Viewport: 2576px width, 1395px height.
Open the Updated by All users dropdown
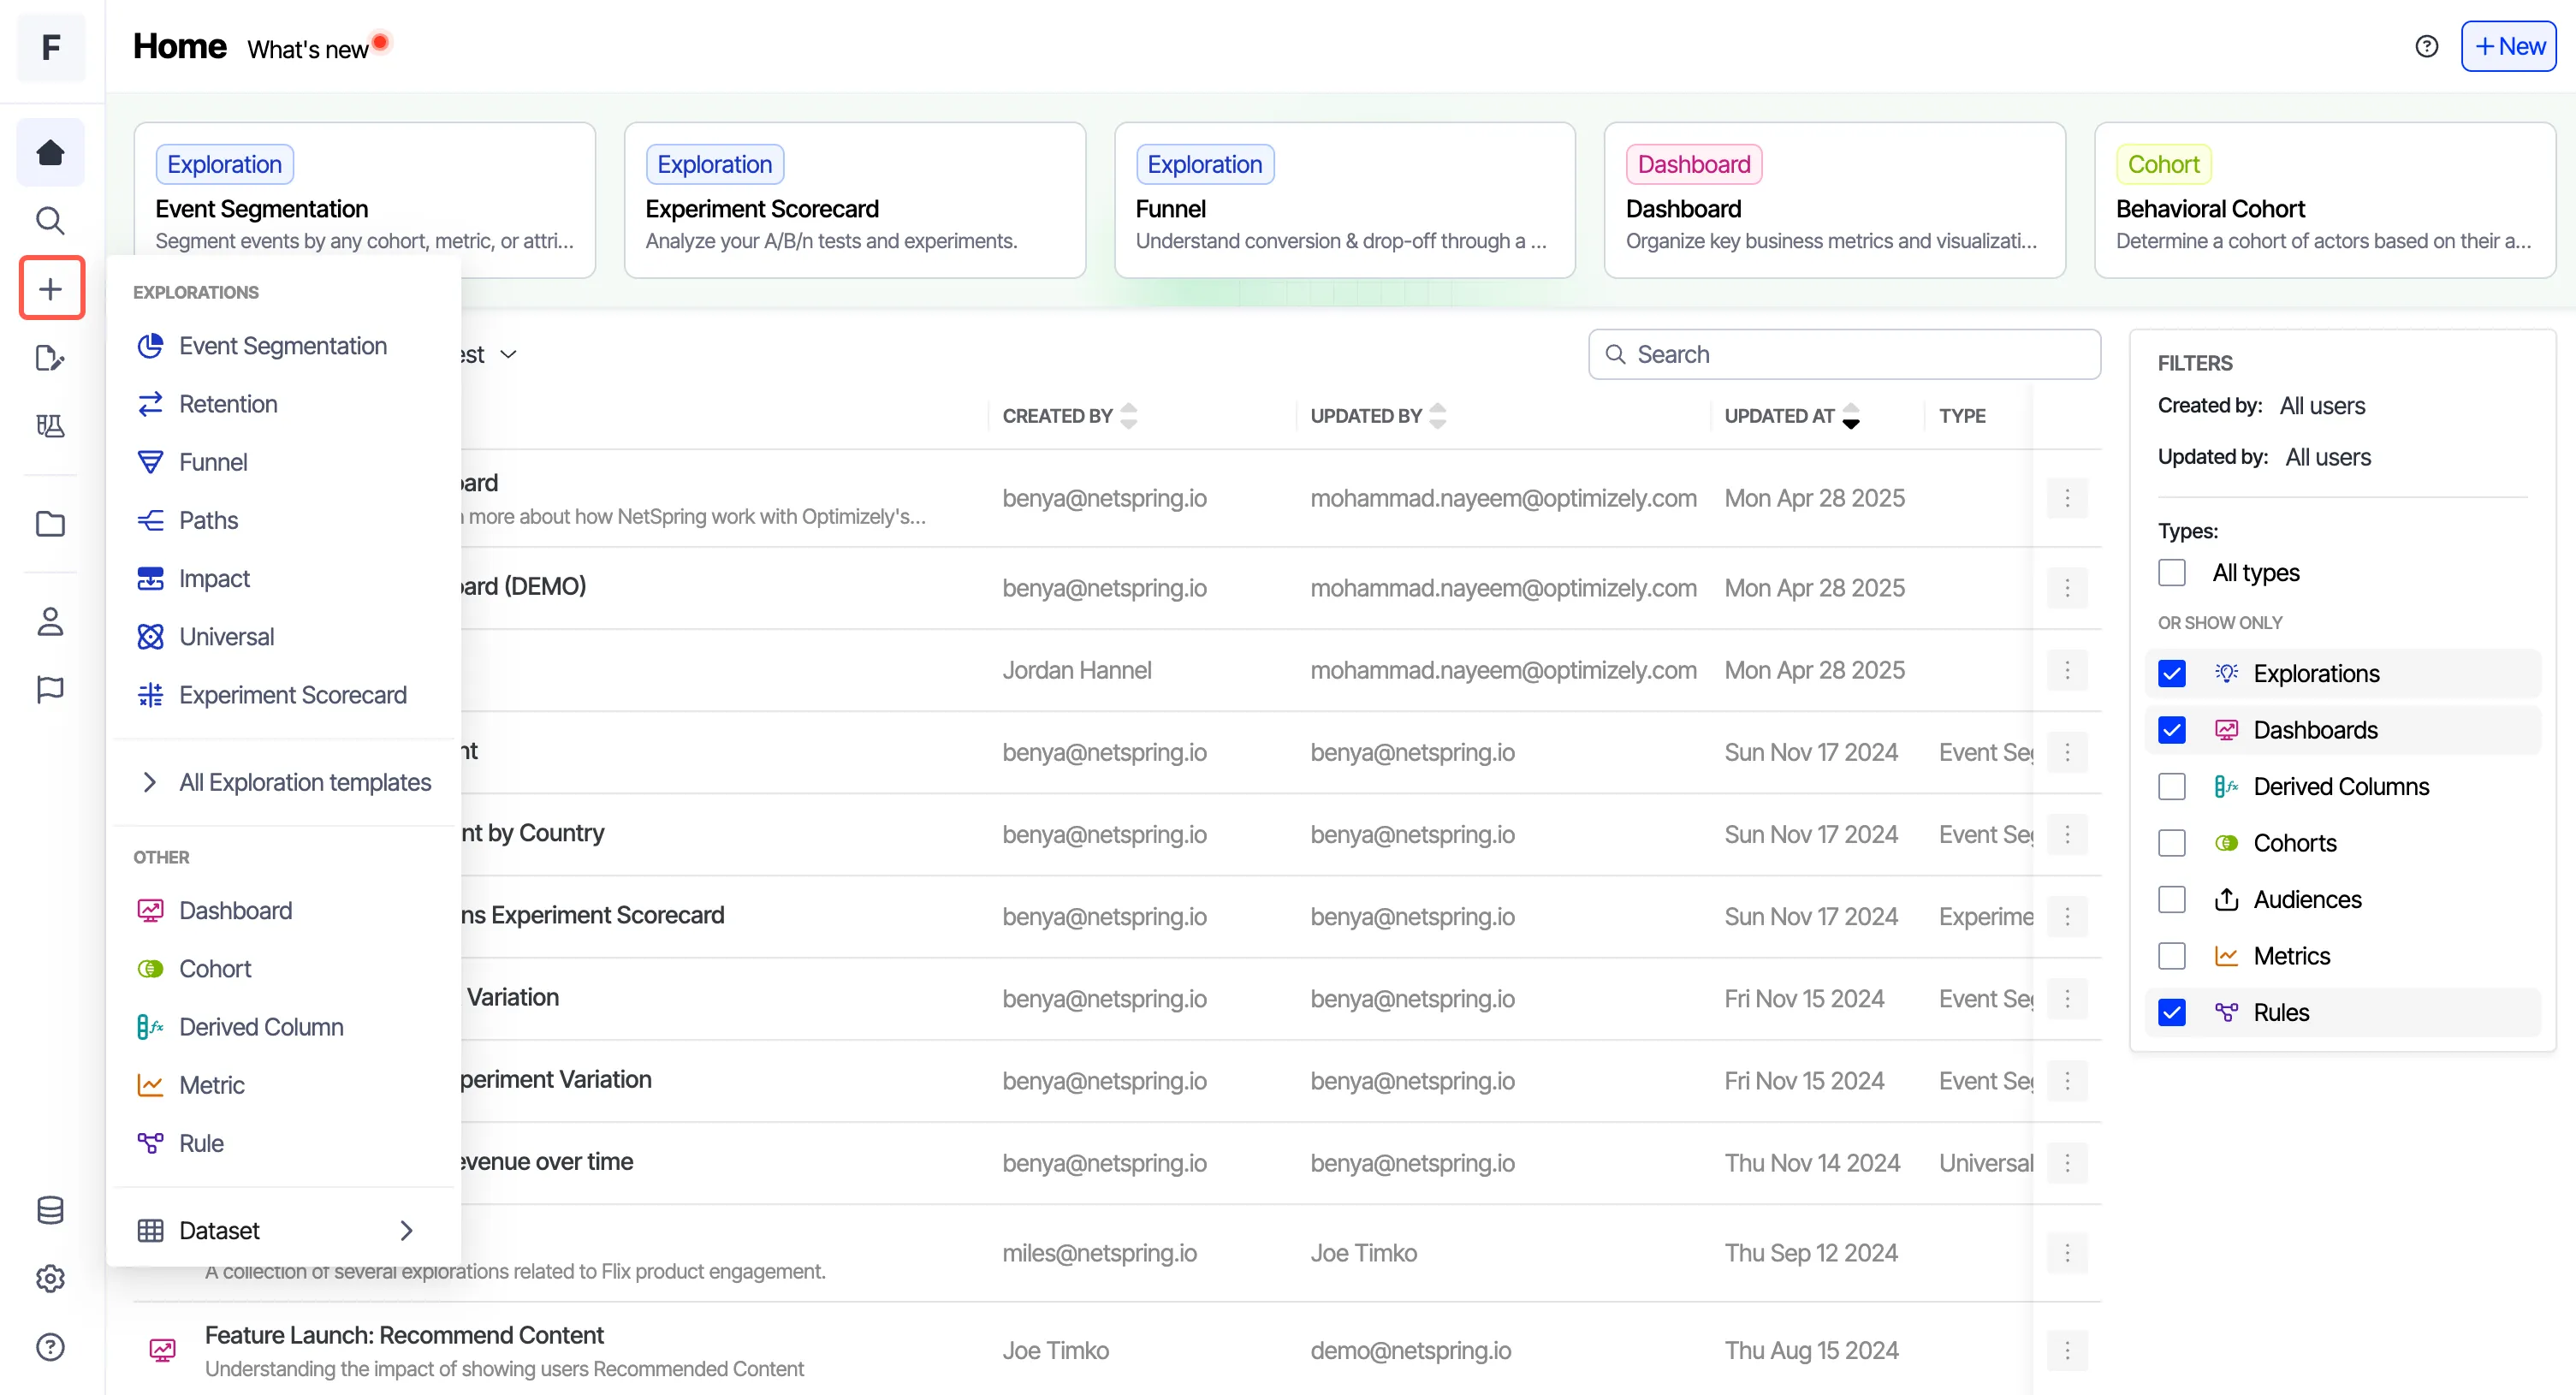[x=2328, y=457]
